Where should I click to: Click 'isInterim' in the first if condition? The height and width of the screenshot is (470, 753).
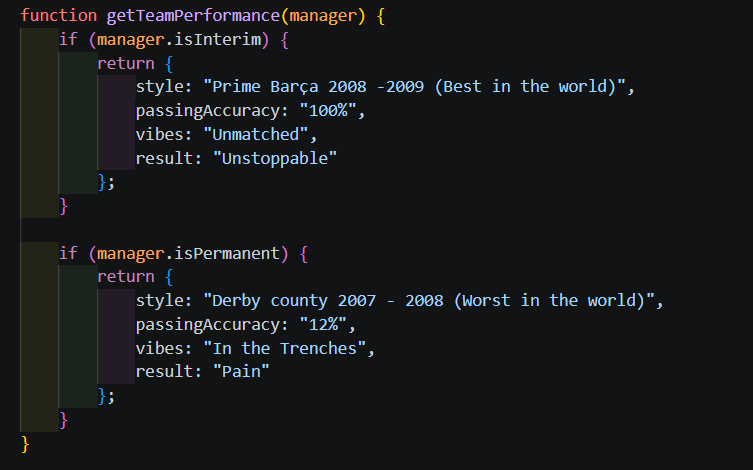coord(217,39)
